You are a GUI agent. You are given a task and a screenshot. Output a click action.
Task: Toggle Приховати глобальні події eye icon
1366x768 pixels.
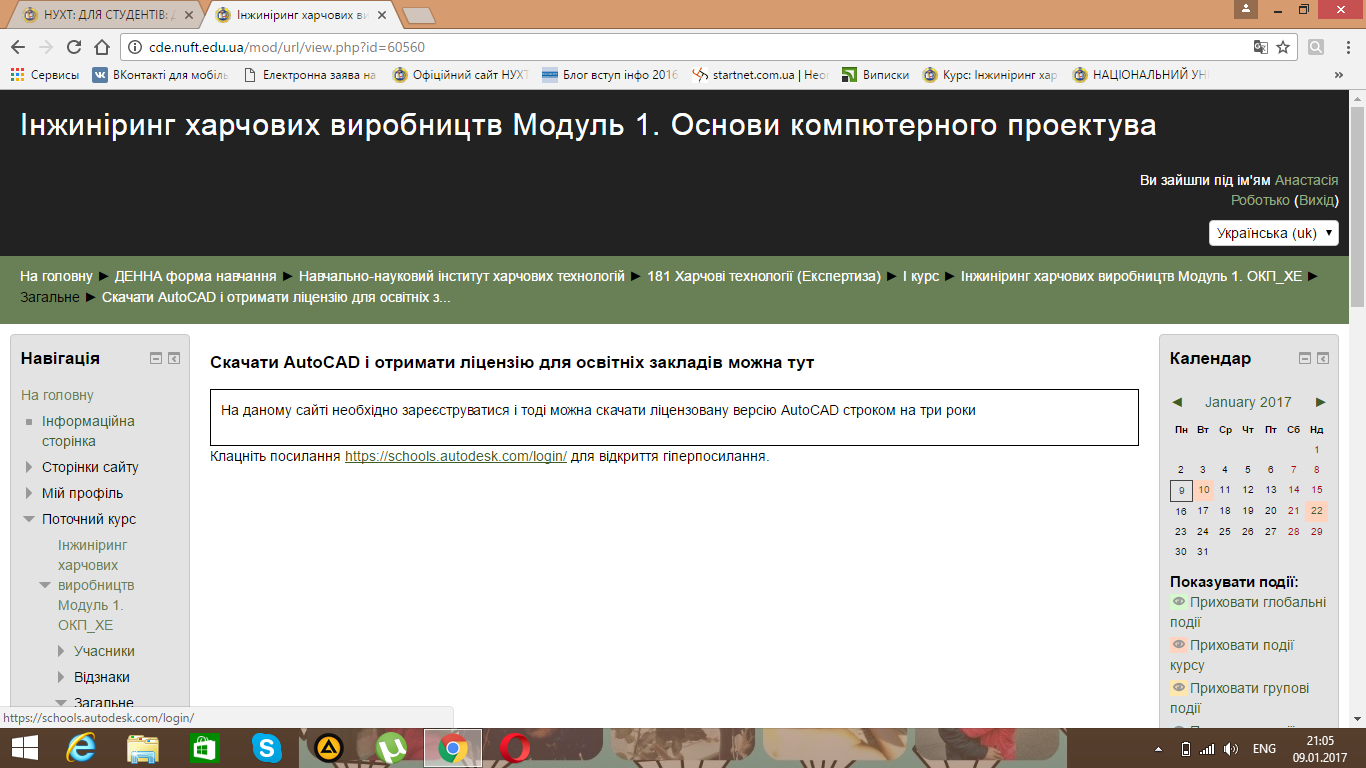(x=1178, y=602)
